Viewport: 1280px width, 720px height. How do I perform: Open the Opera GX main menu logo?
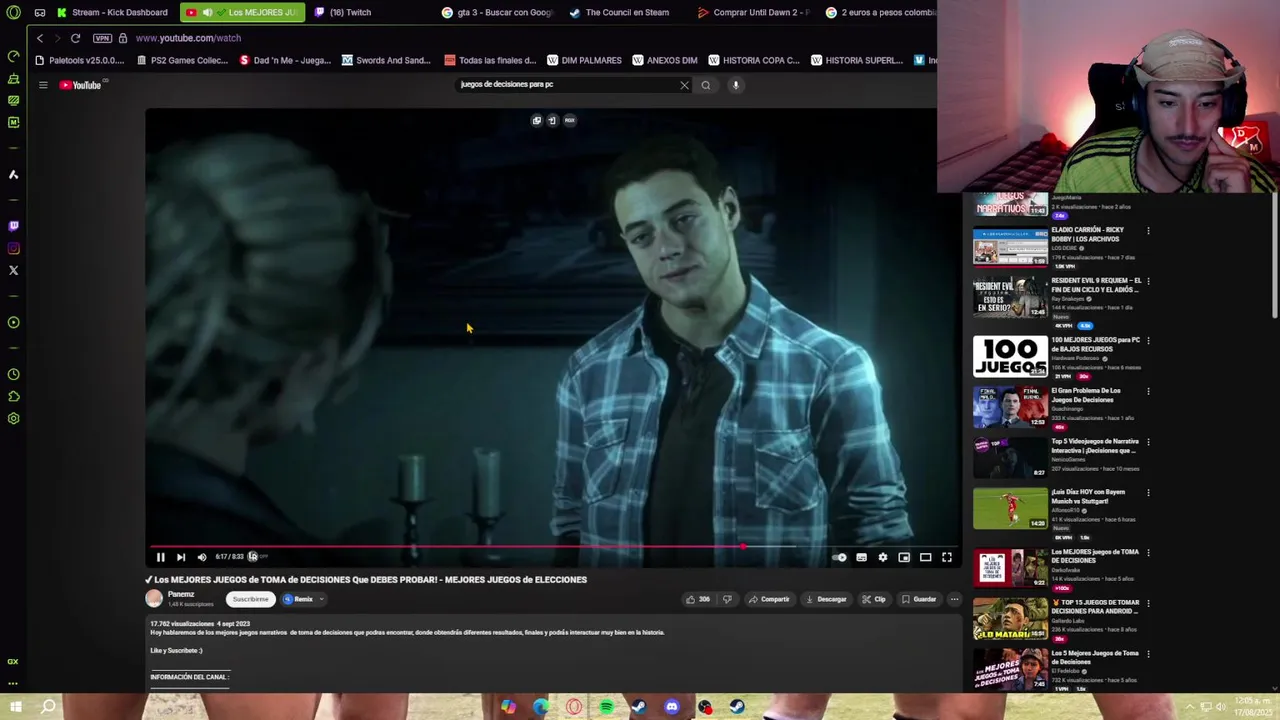point(13,12)
